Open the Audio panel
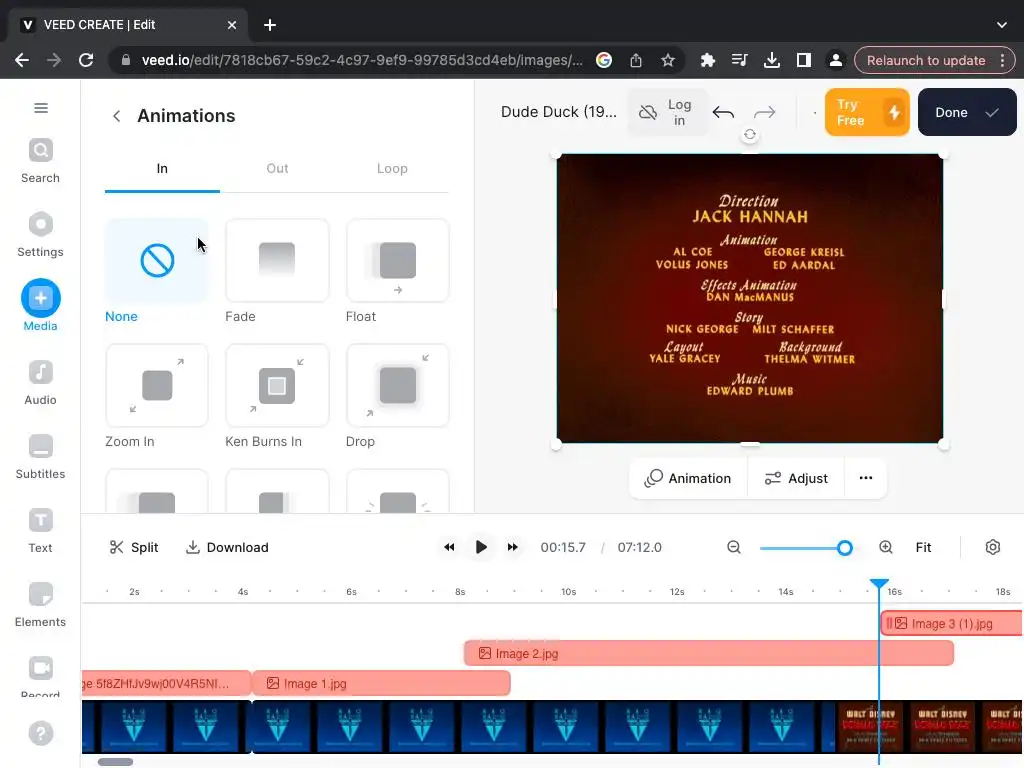This screenshot has height=768, width=1024. [40, 383]
